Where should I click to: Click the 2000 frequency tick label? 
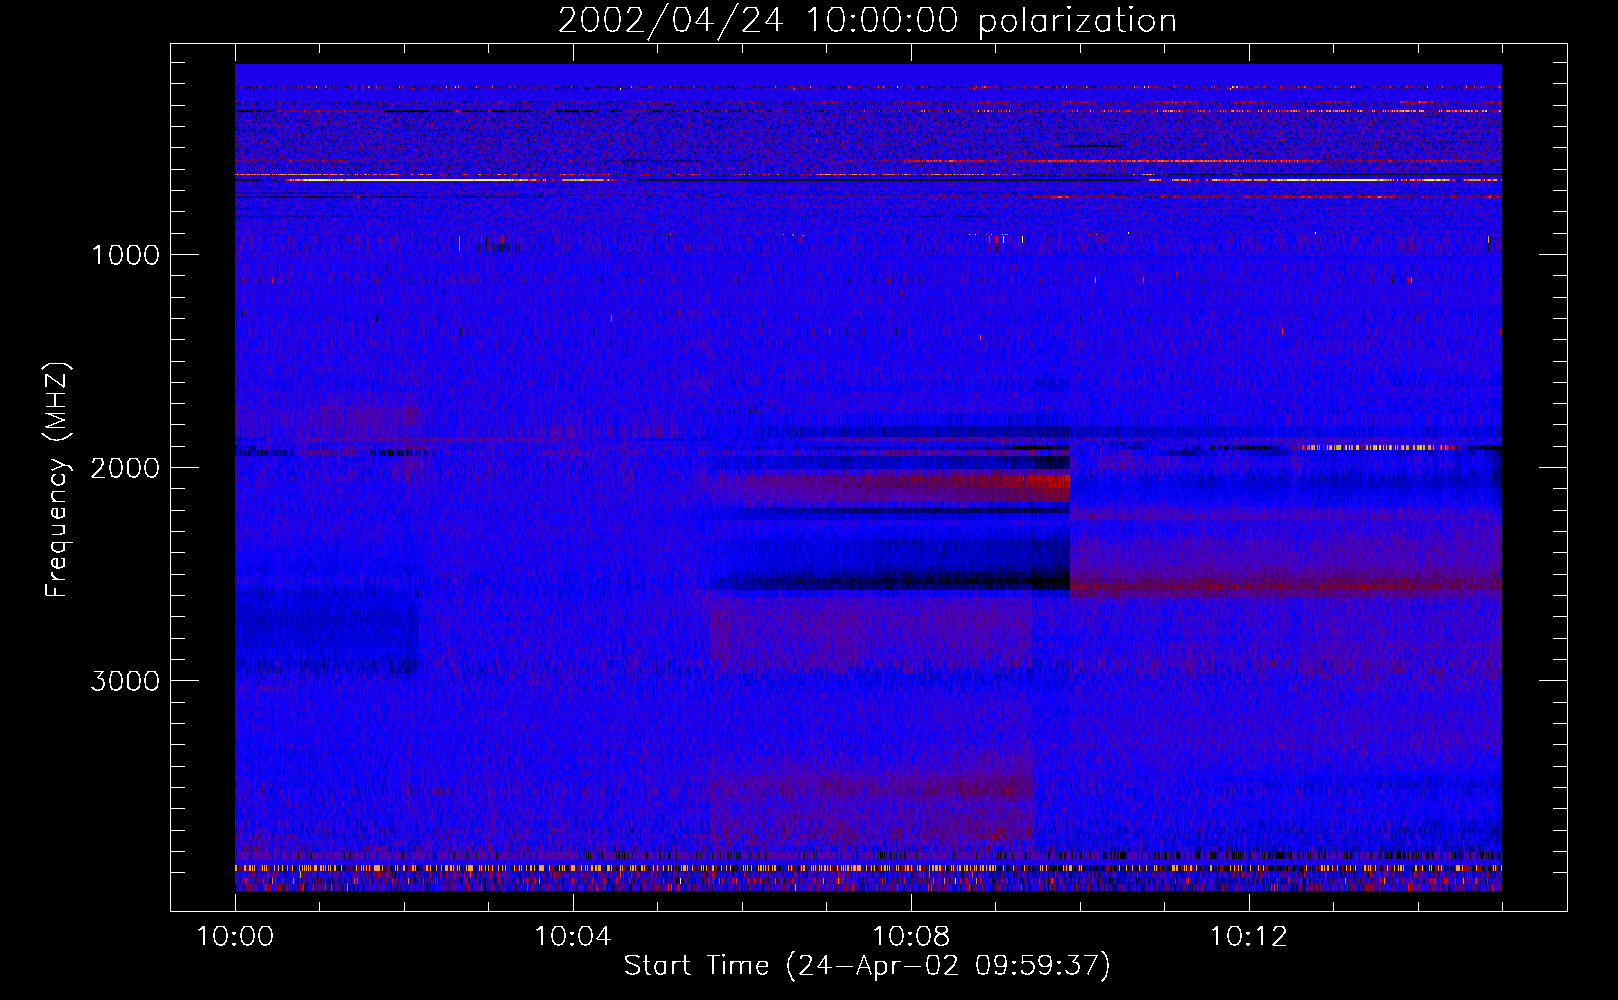125,468
